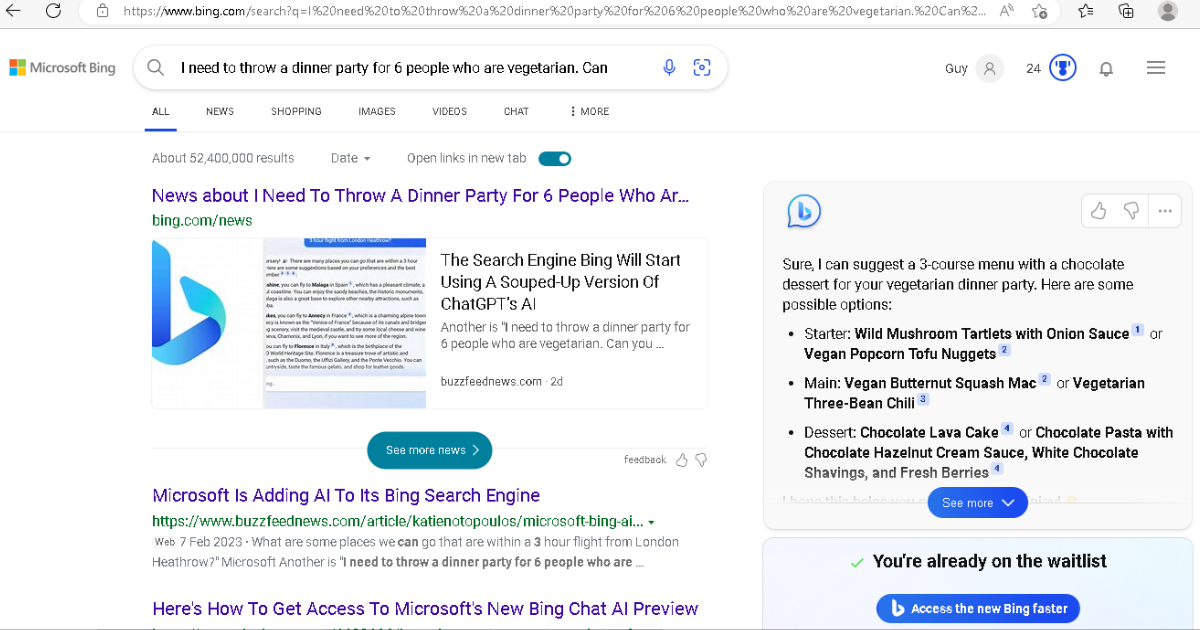Open the Date filter dropdown

tap(350, 158)
